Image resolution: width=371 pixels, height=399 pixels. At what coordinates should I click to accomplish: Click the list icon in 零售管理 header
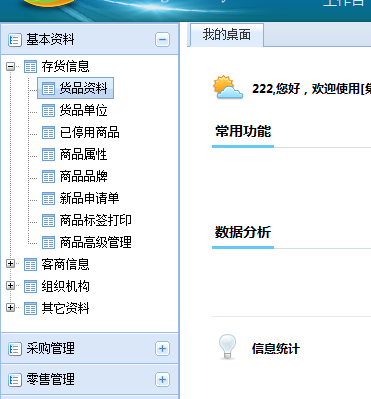tap(15, 380)
